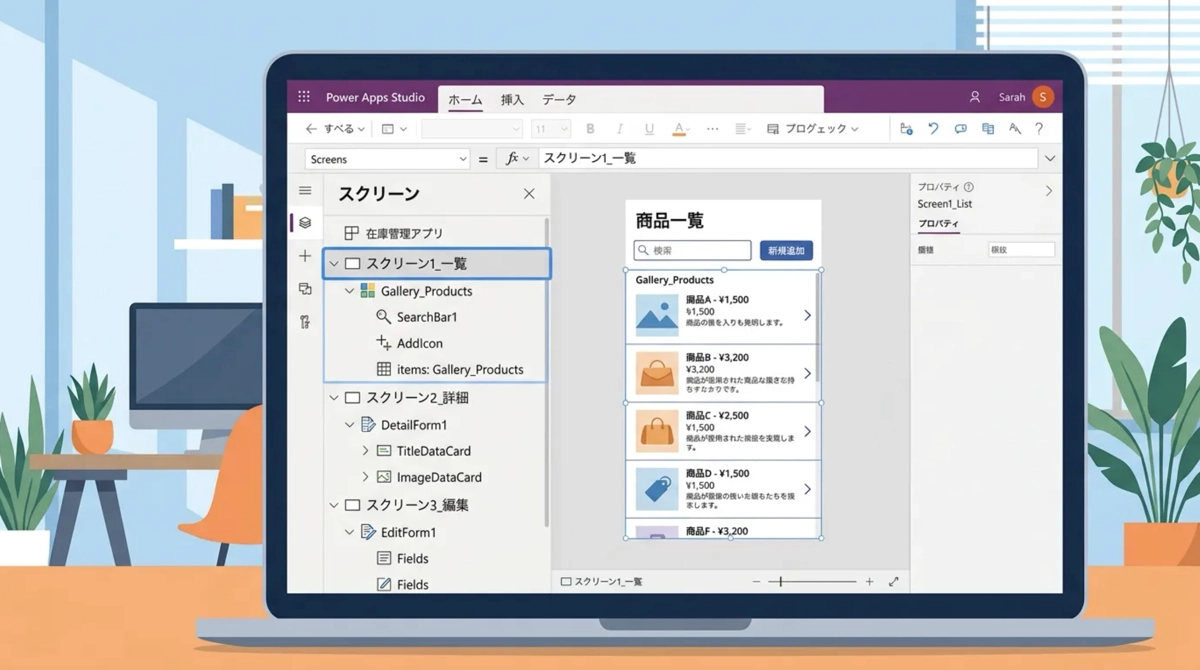Open the app launcher waffle icon
Viewport: 1200px width, 670px height.
click(x=304, y=97)
